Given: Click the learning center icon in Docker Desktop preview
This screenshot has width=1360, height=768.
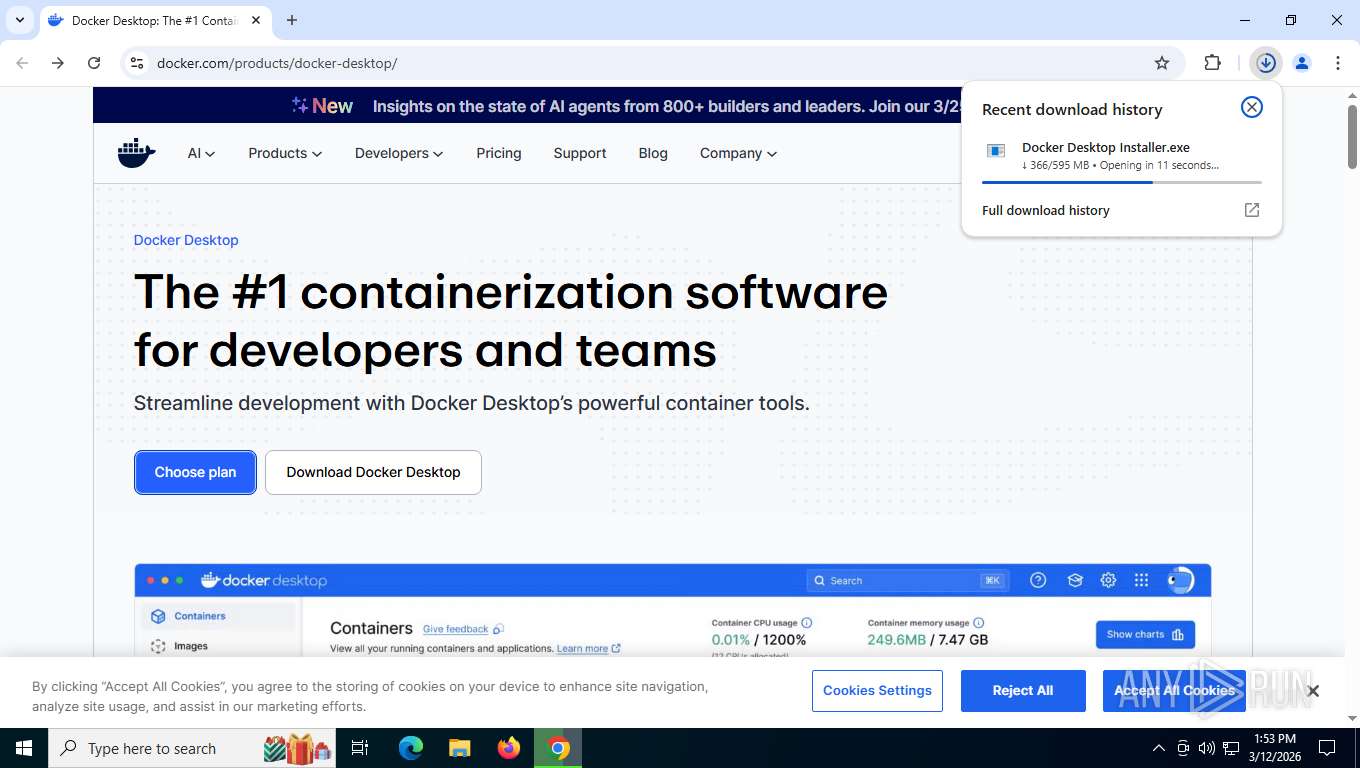Looking at the screenshot, I should (x=1075, y=580).
